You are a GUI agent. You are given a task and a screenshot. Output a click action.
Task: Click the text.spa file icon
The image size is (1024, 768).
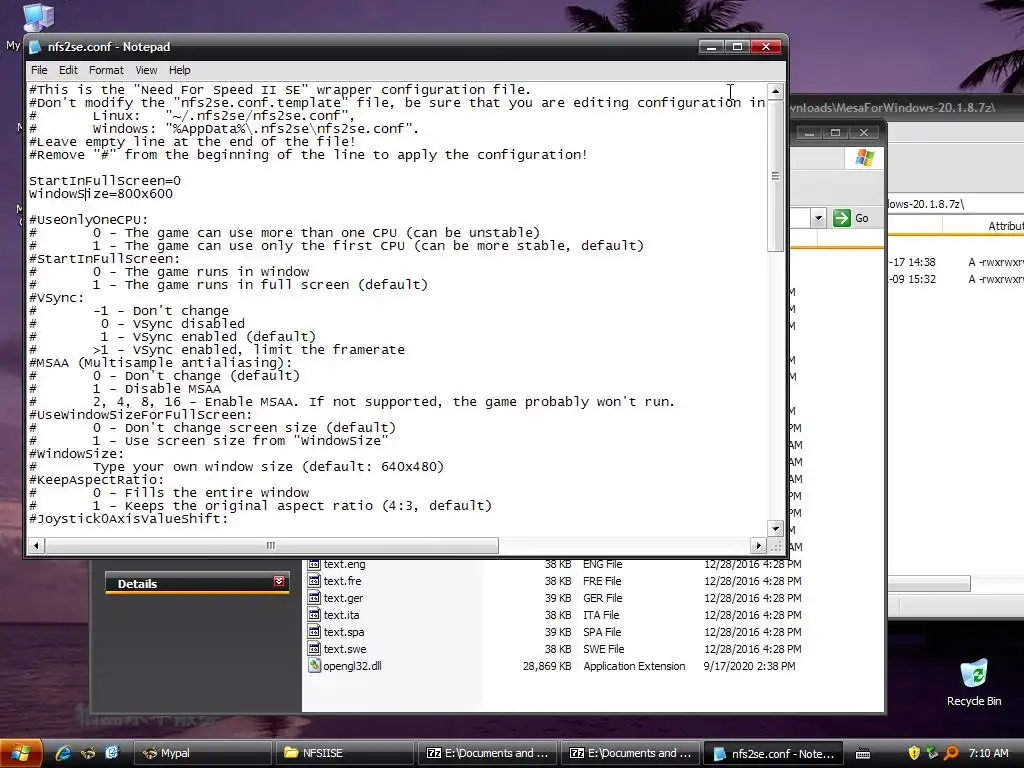pos(314,632)
